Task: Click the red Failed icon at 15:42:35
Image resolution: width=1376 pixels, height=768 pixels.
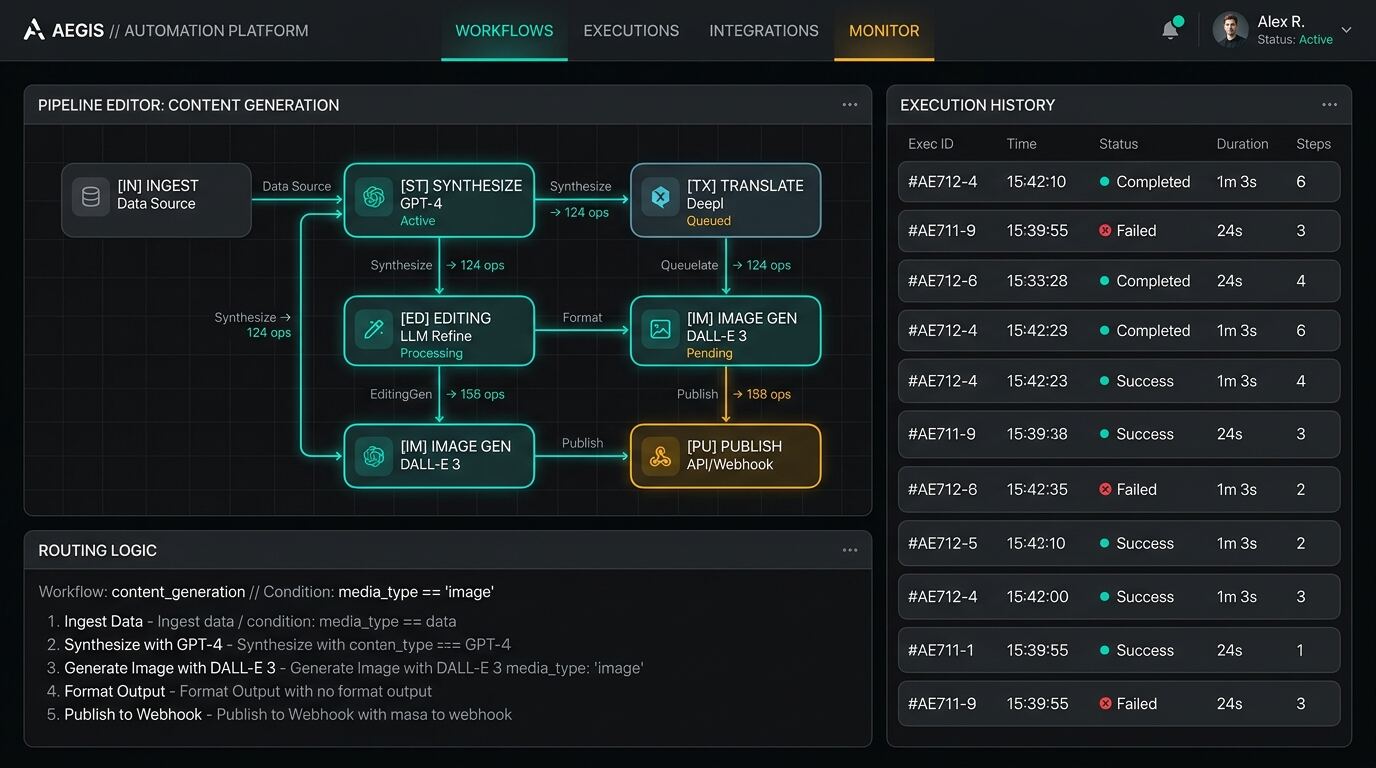Action: (x=1105, y=489)
